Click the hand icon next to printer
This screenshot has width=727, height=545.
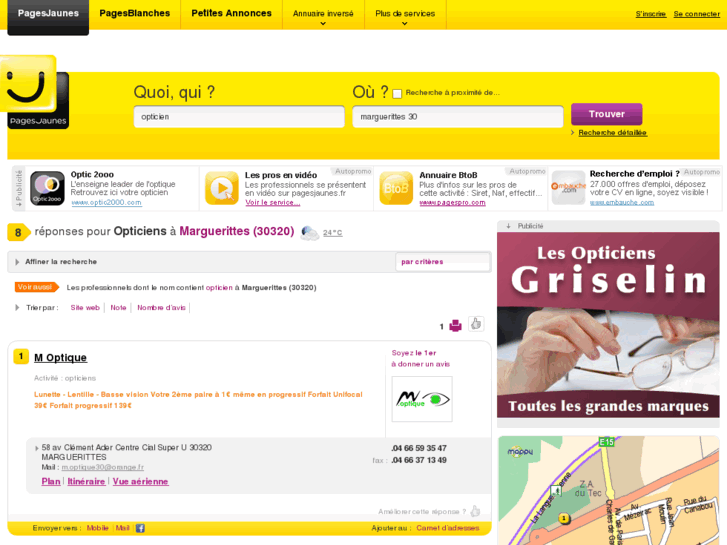pyautogui.click(x=476, y=324)
